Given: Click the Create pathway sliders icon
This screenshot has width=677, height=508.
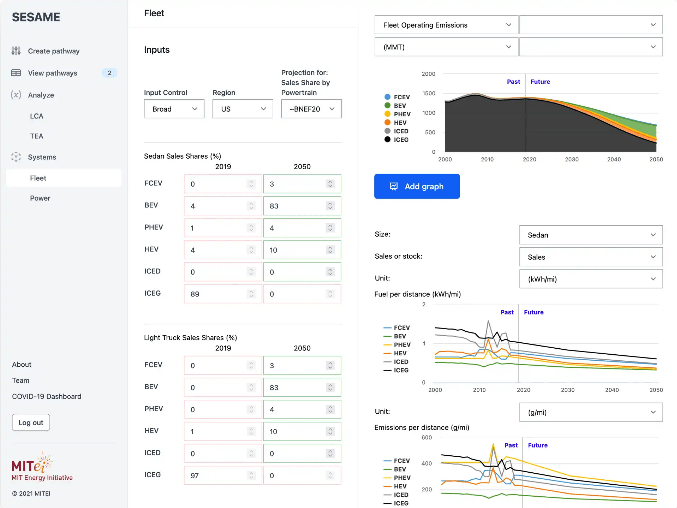Looking at the screenshot, I should tap(16, 51).
